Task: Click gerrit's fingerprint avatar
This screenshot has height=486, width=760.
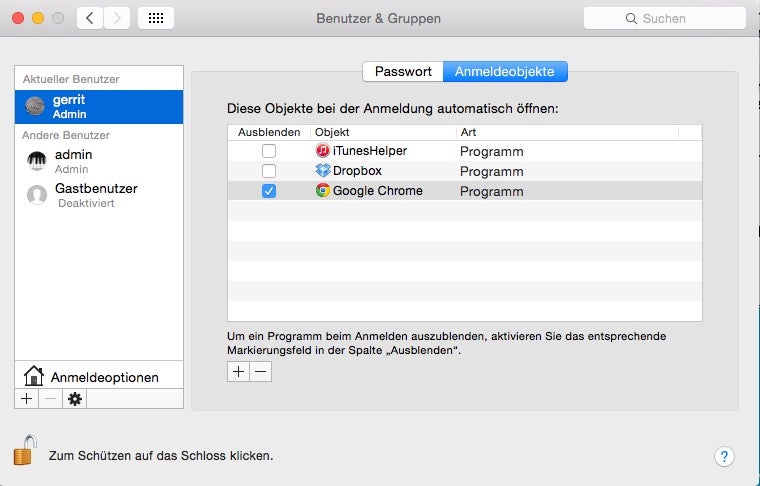Action: point(35,106)
